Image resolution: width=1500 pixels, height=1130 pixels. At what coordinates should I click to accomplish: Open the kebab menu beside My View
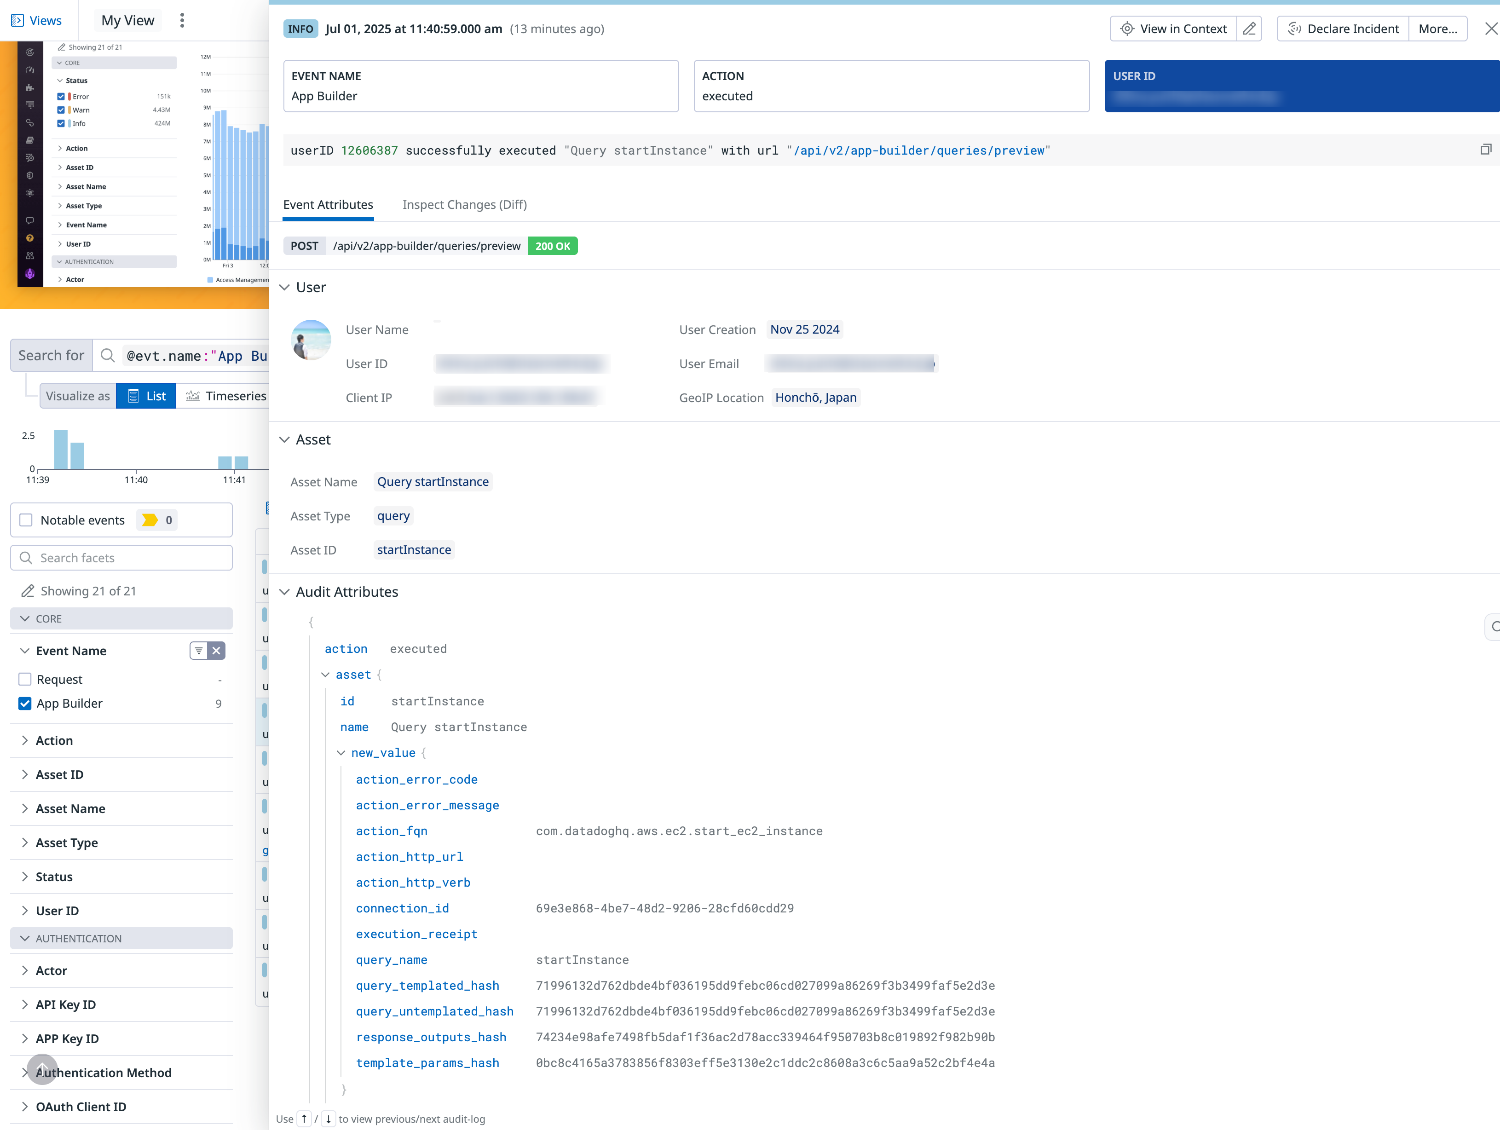coord(182,20)
